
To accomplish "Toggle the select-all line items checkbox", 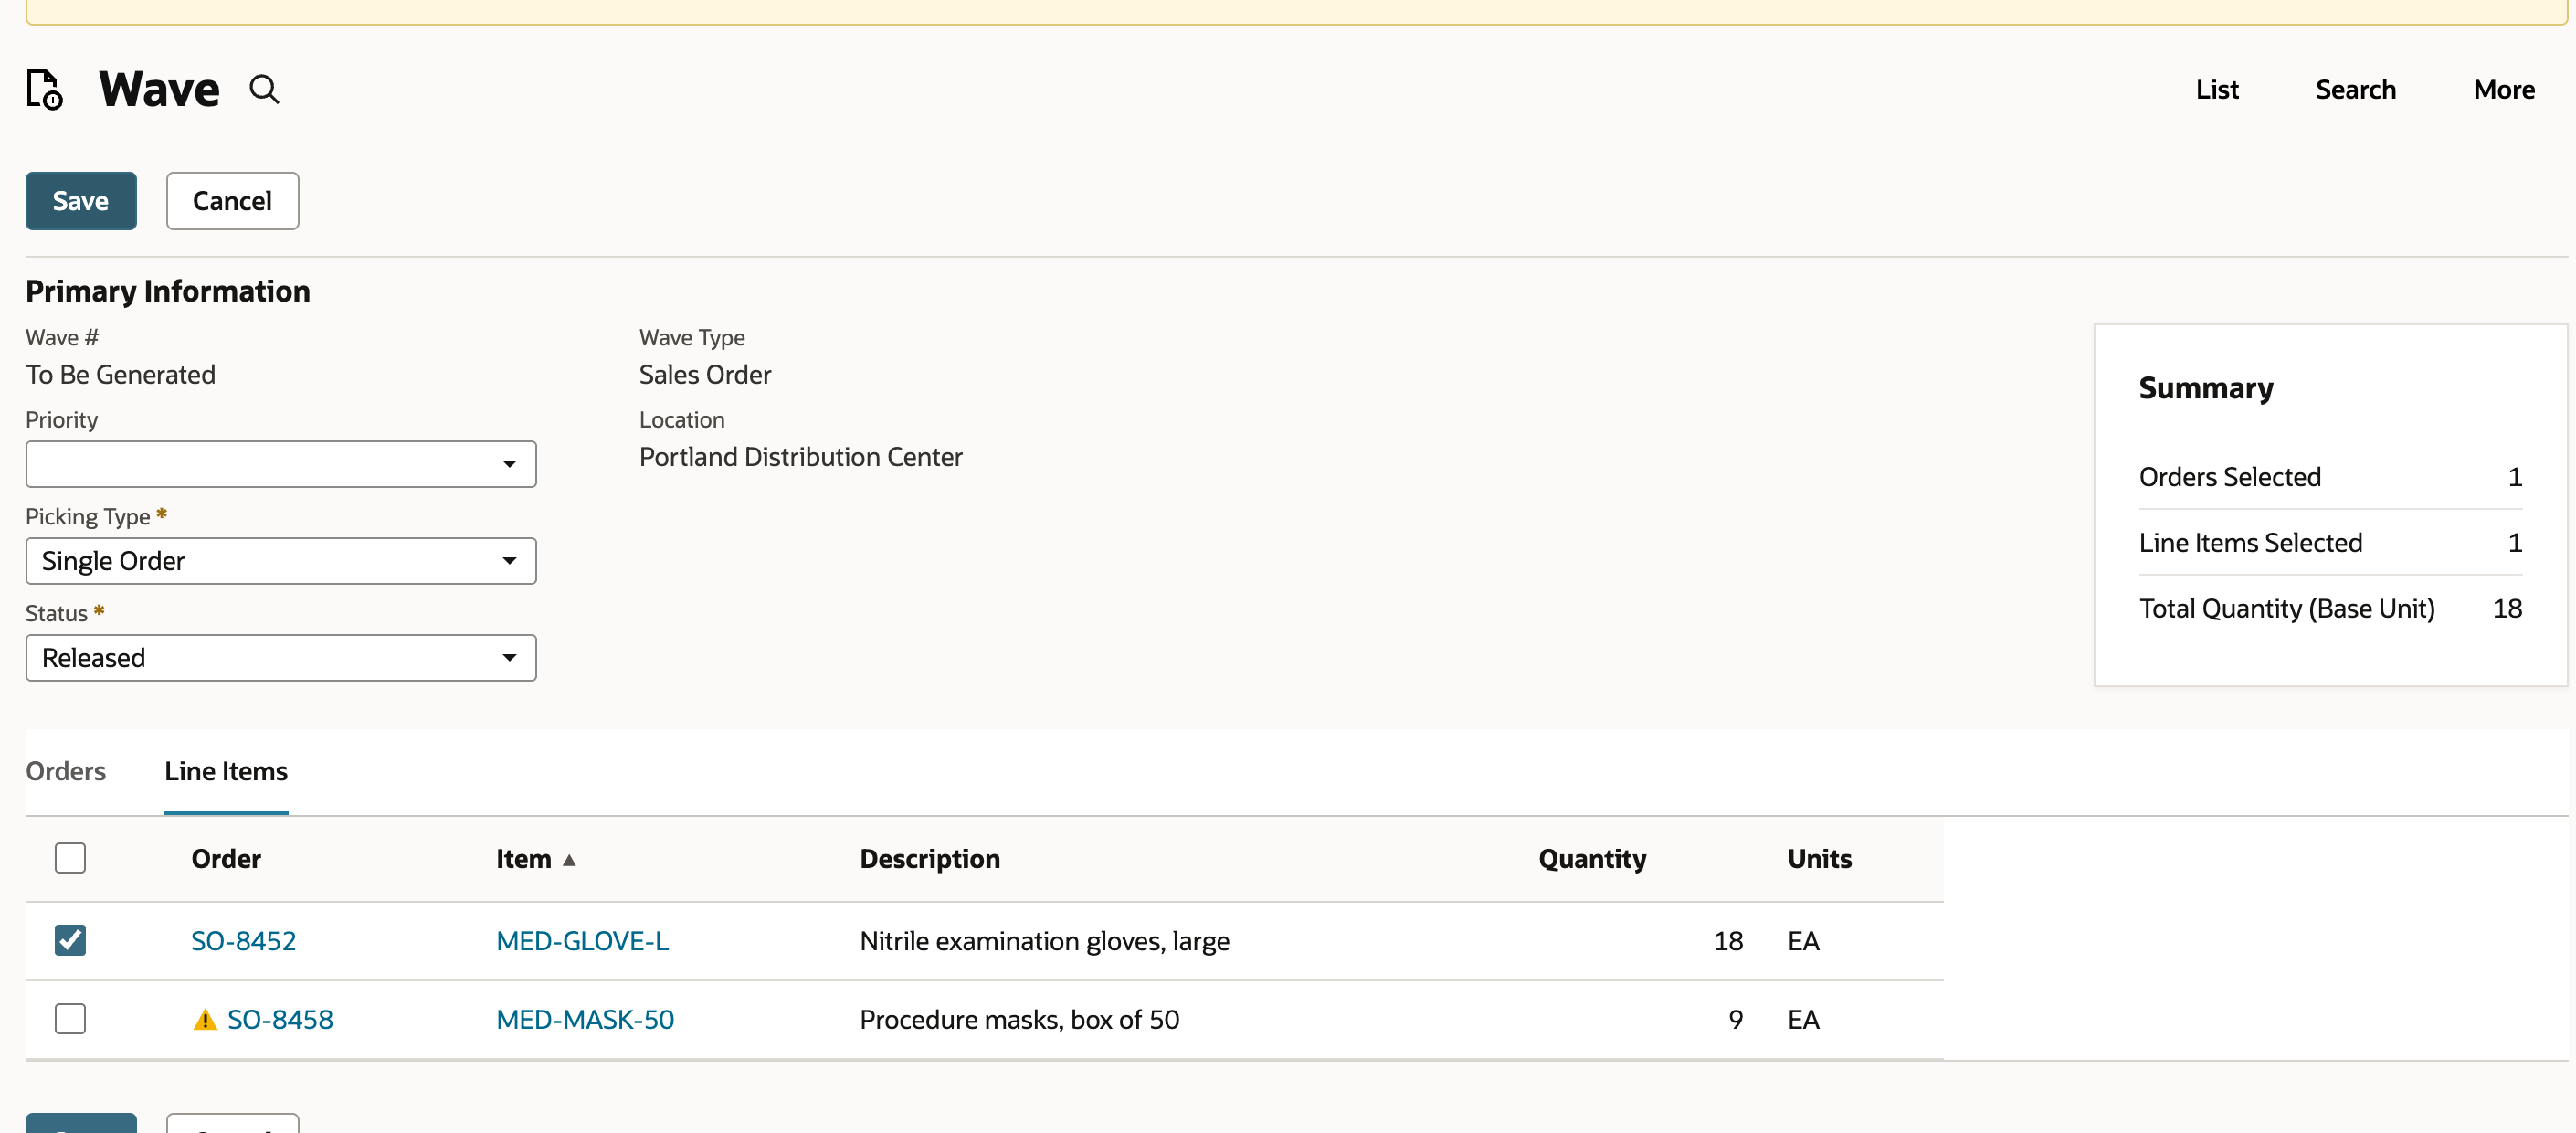I will tap(70, 857).
